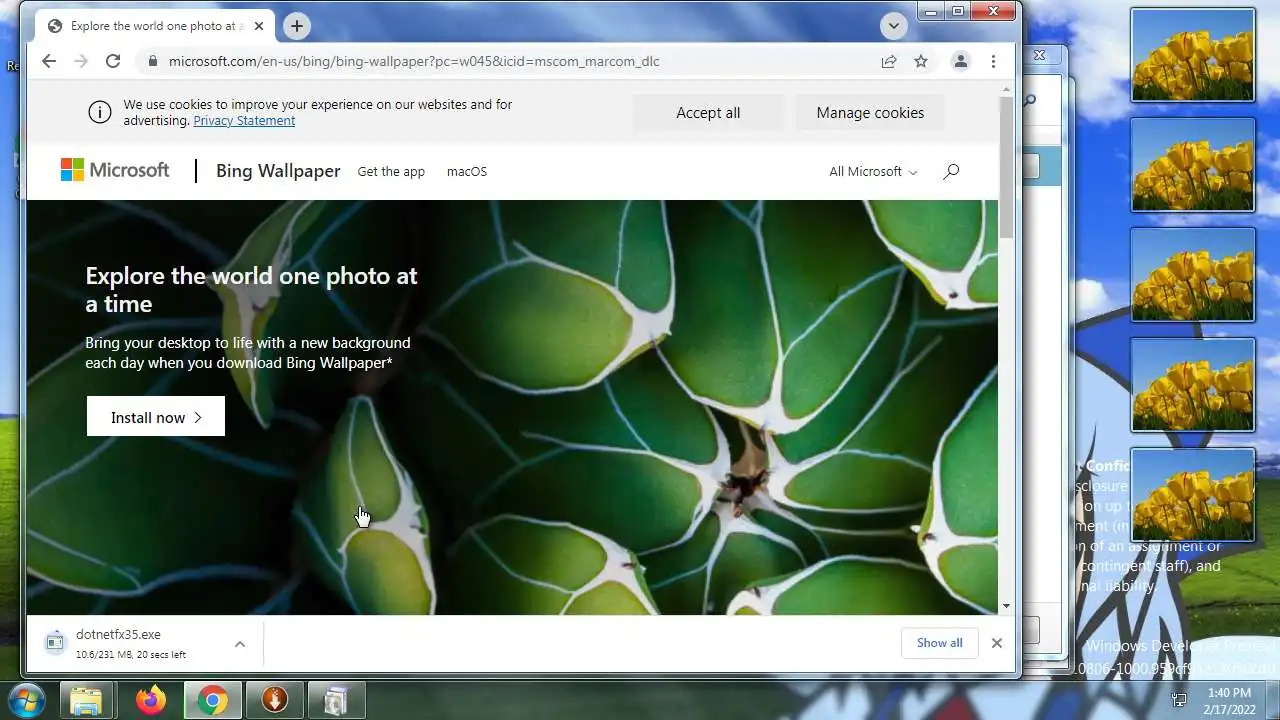
Task: Open Chrome's three-dot menu
Action: (x=993, y=61)
